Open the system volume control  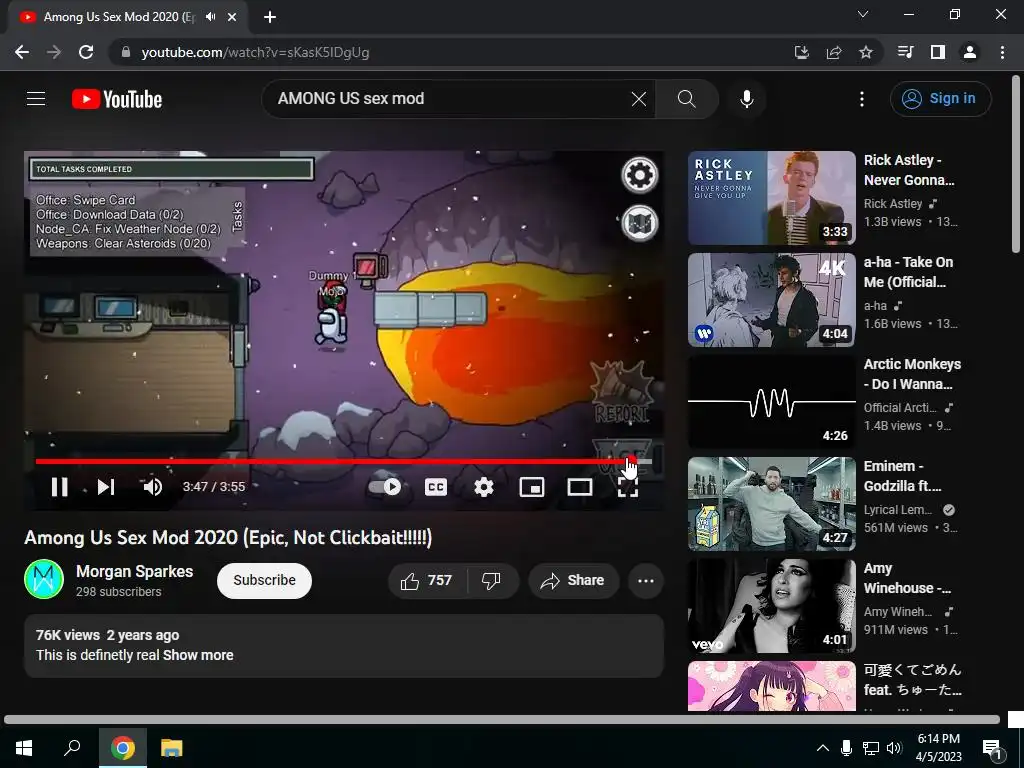894,748
